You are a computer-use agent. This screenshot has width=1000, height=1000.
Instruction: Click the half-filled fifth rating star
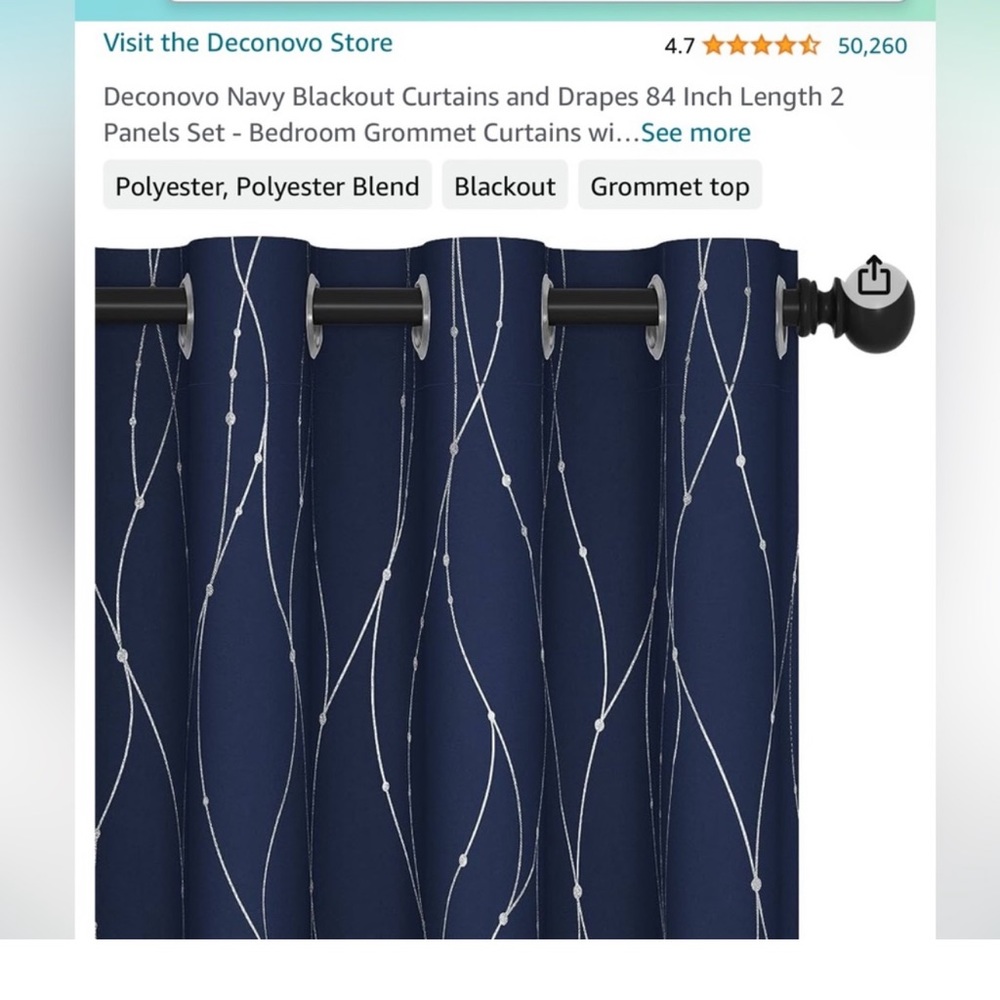(809, 46)
